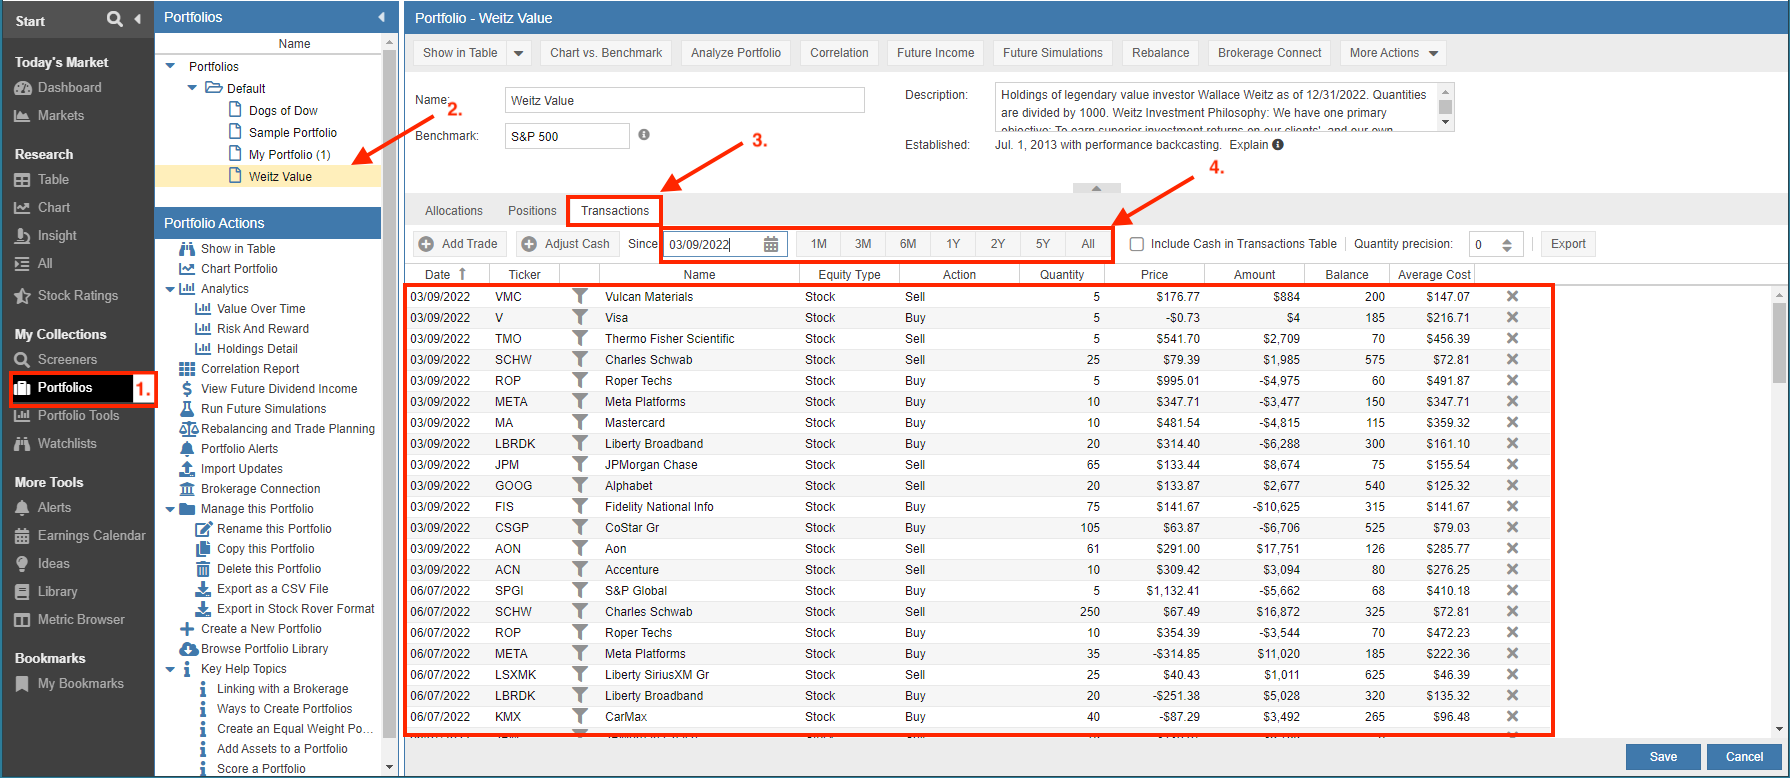Select the Dogs of Dow portfolio
Image resolution: width=1790 pixels, height=778 pixels.
coord(283,111)
